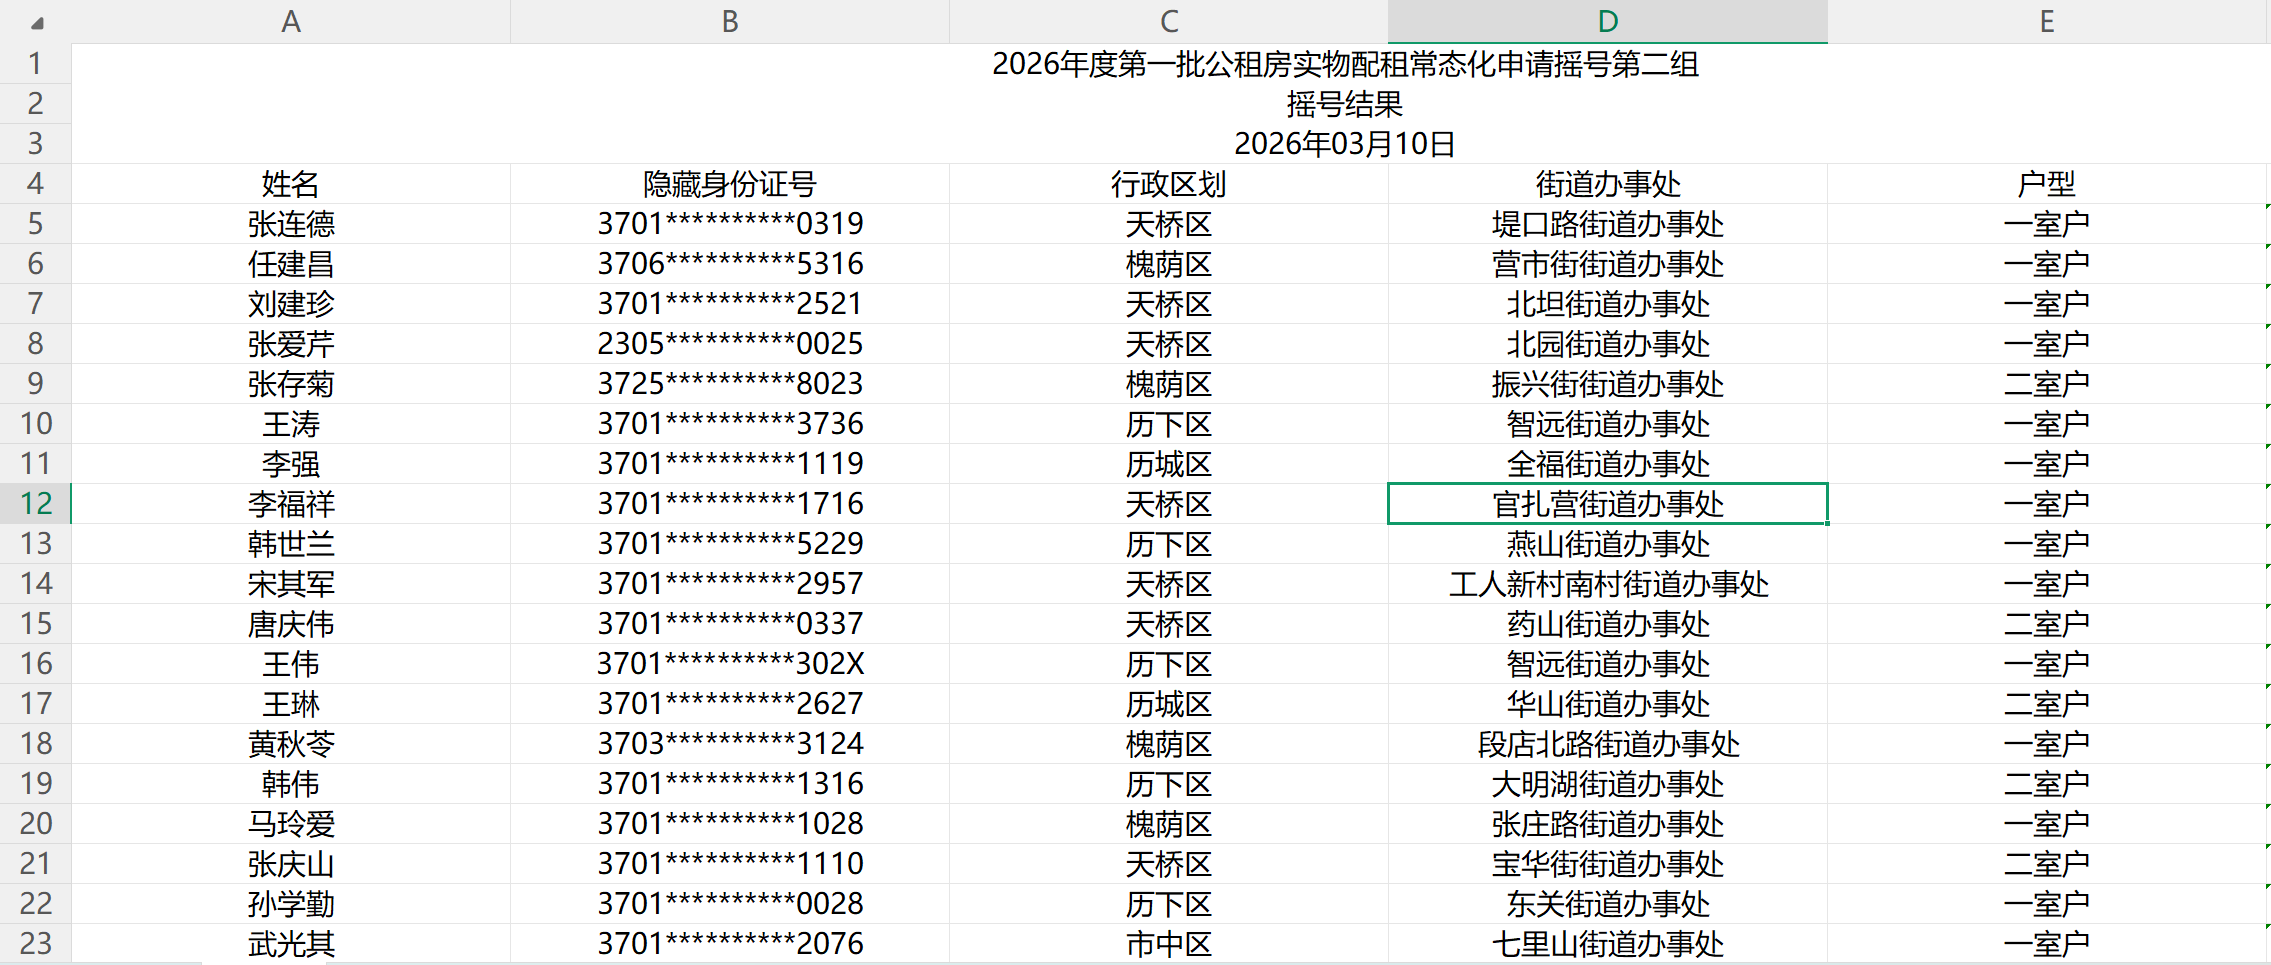Click the cell containing 张连德
2271x965 pixels.
pyautogui.click(x=291, y=224)
